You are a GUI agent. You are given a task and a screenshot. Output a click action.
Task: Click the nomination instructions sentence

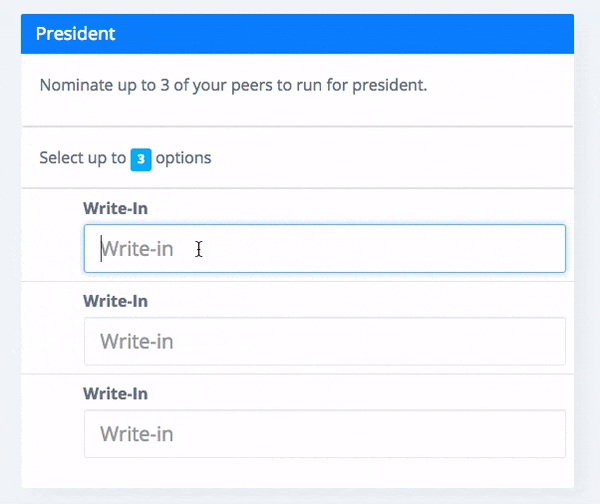coord(233,86)
